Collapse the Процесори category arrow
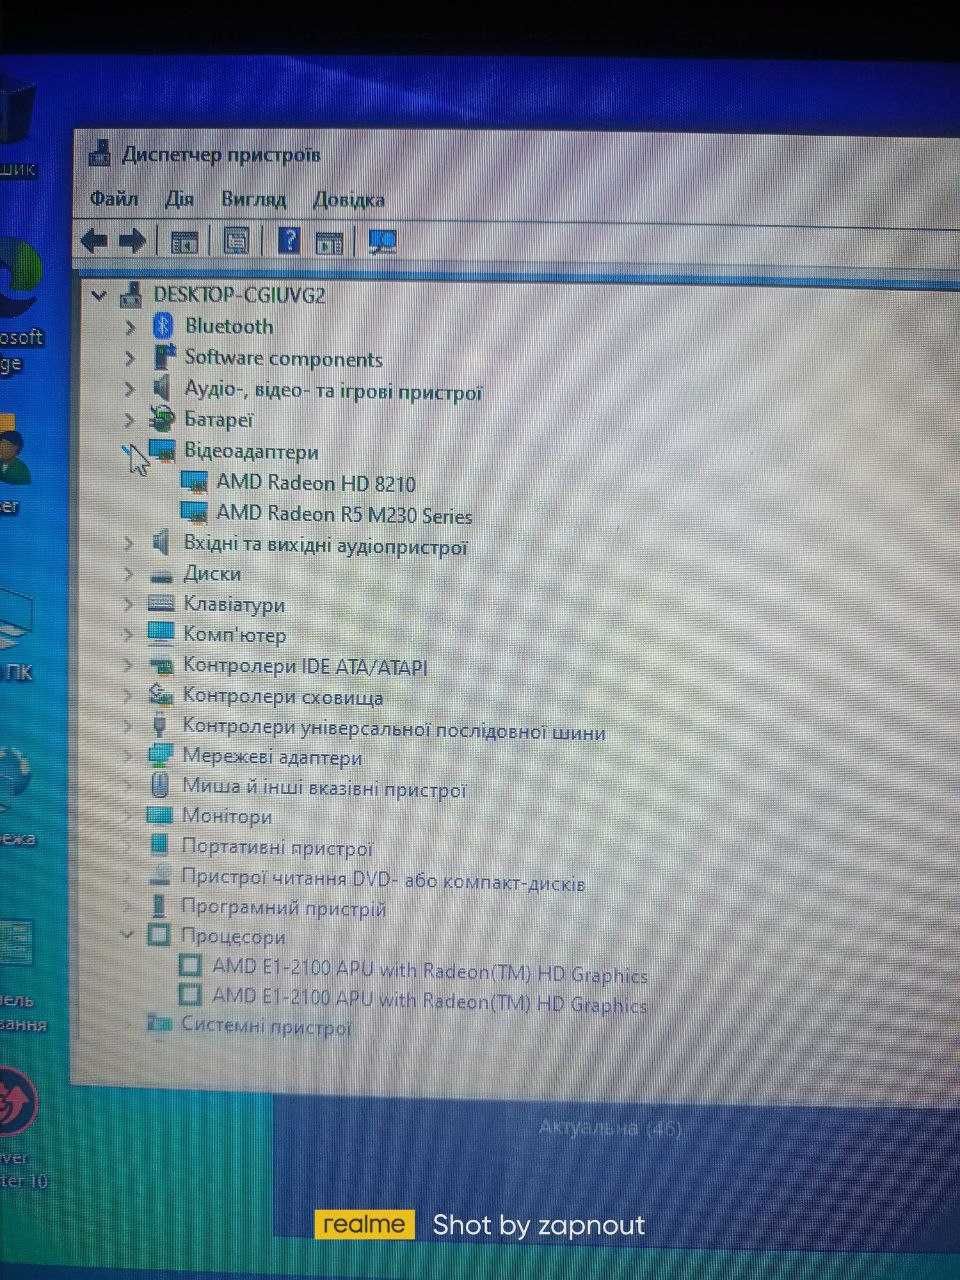The image size is (960, 1280). click(127, 936)
